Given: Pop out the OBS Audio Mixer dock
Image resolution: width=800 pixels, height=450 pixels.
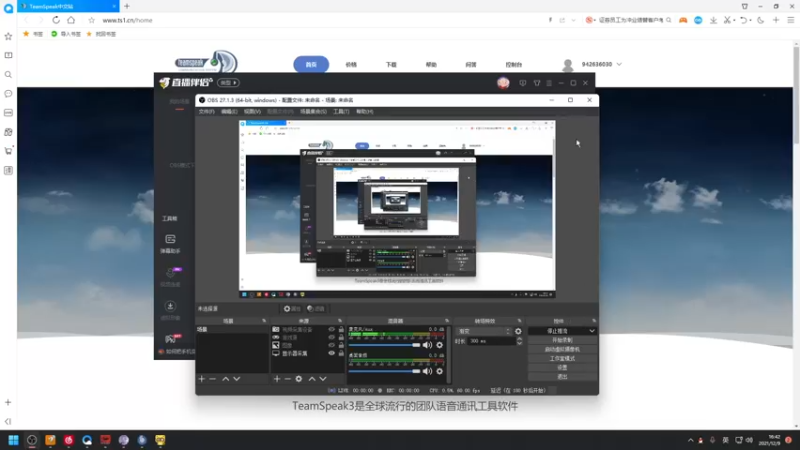Looking at the screenshot, I should click(x=446, y=321).
